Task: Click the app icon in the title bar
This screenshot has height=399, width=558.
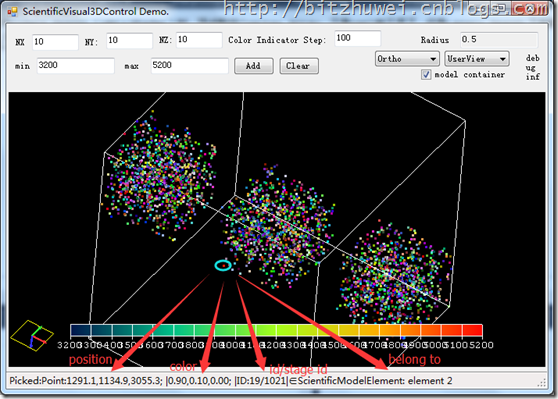Action: point(12,11)
